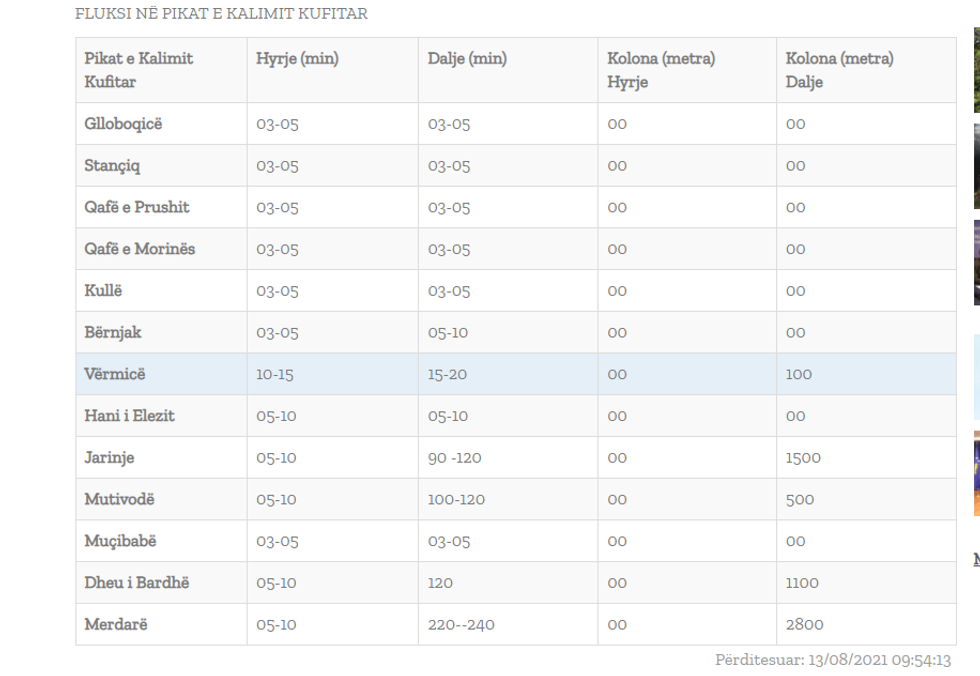
Task: Click Dheu i Bardhë exit column 1100
Action: 802,583
